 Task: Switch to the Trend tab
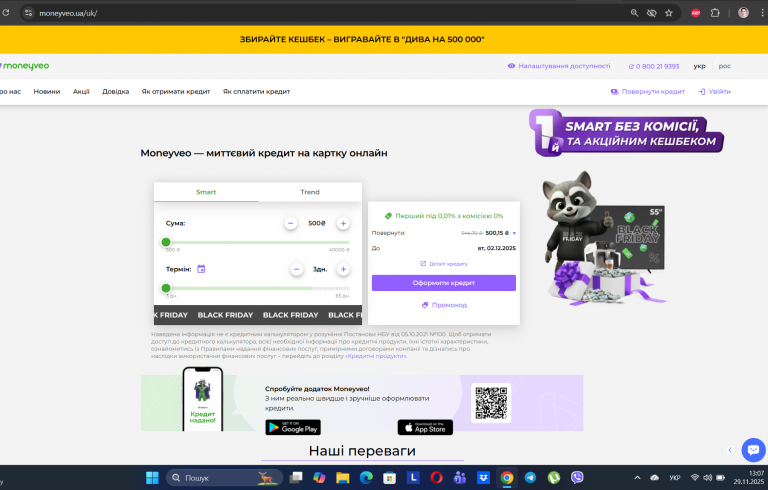click(310, 192)
